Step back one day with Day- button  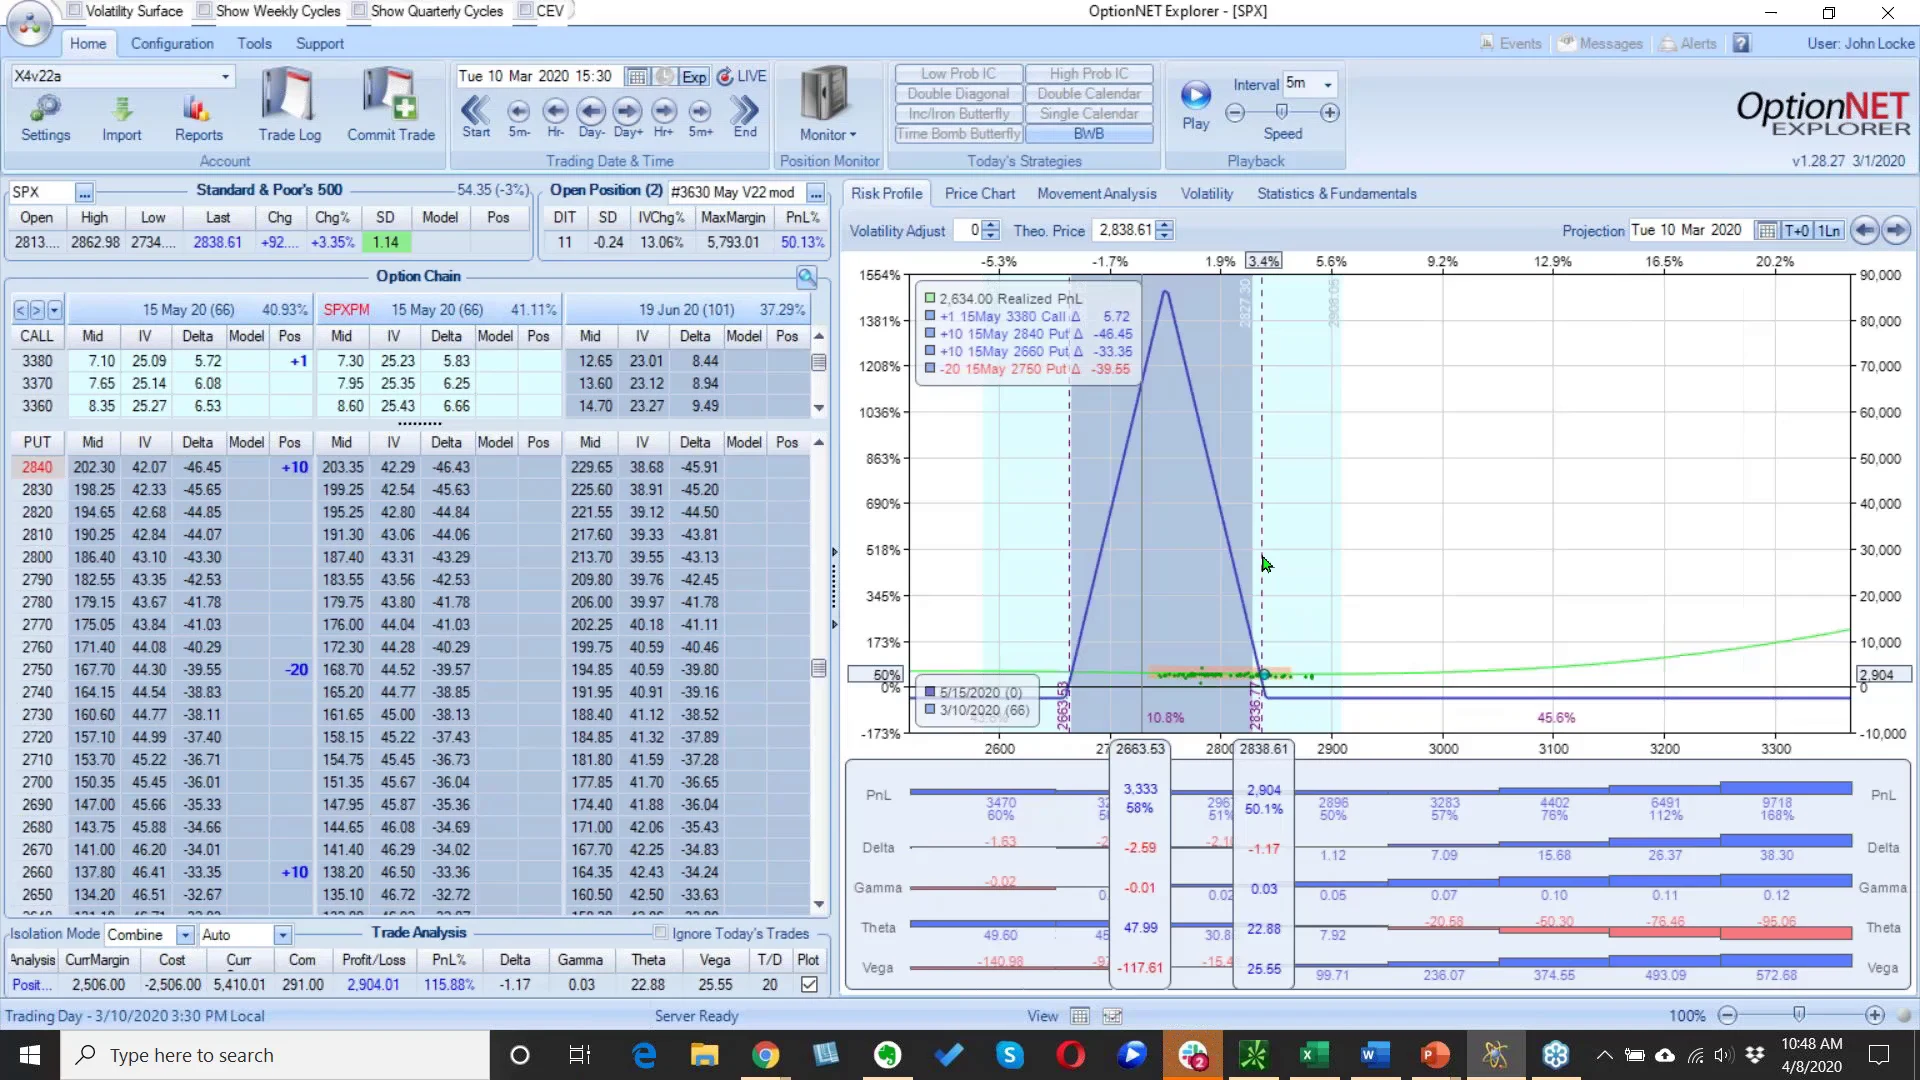tap(591, 116)
